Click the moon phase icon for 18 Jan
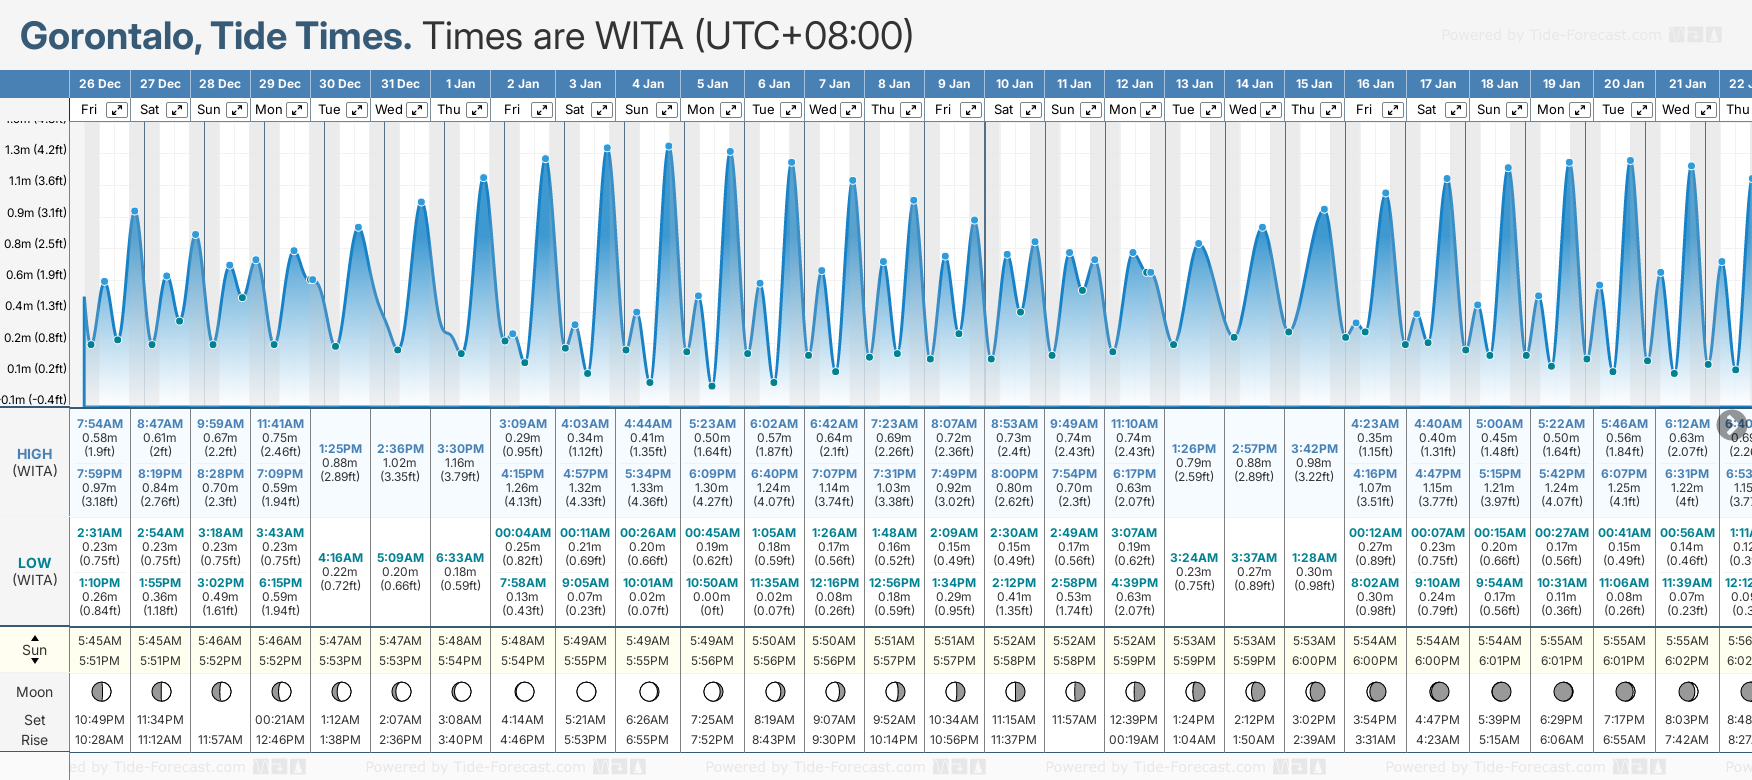 tap(1501, 691)
